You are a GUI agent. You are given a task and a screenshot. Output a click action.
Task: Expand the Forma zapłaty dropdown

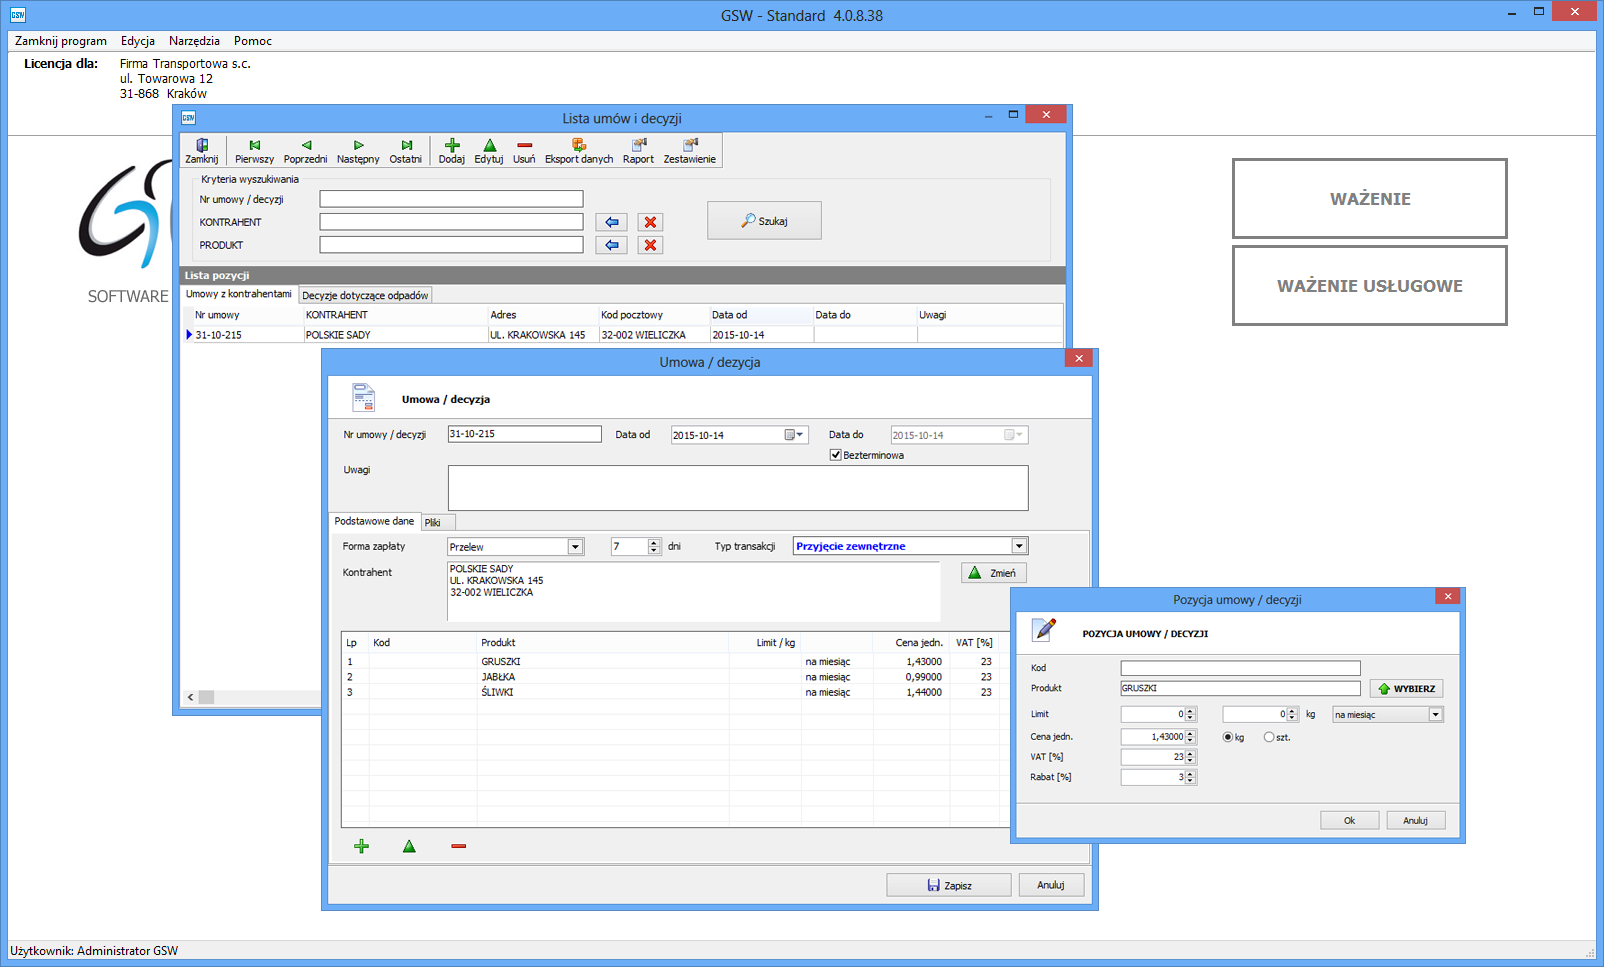click(x=575, y=547)
